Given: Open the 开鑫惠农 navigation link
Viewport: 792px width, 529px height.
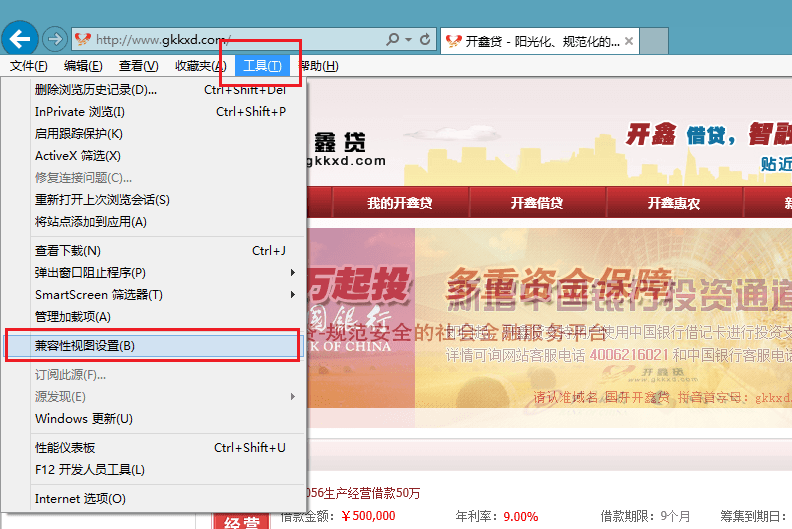Looking at the screenshot, I should click(x=673, y=203).
